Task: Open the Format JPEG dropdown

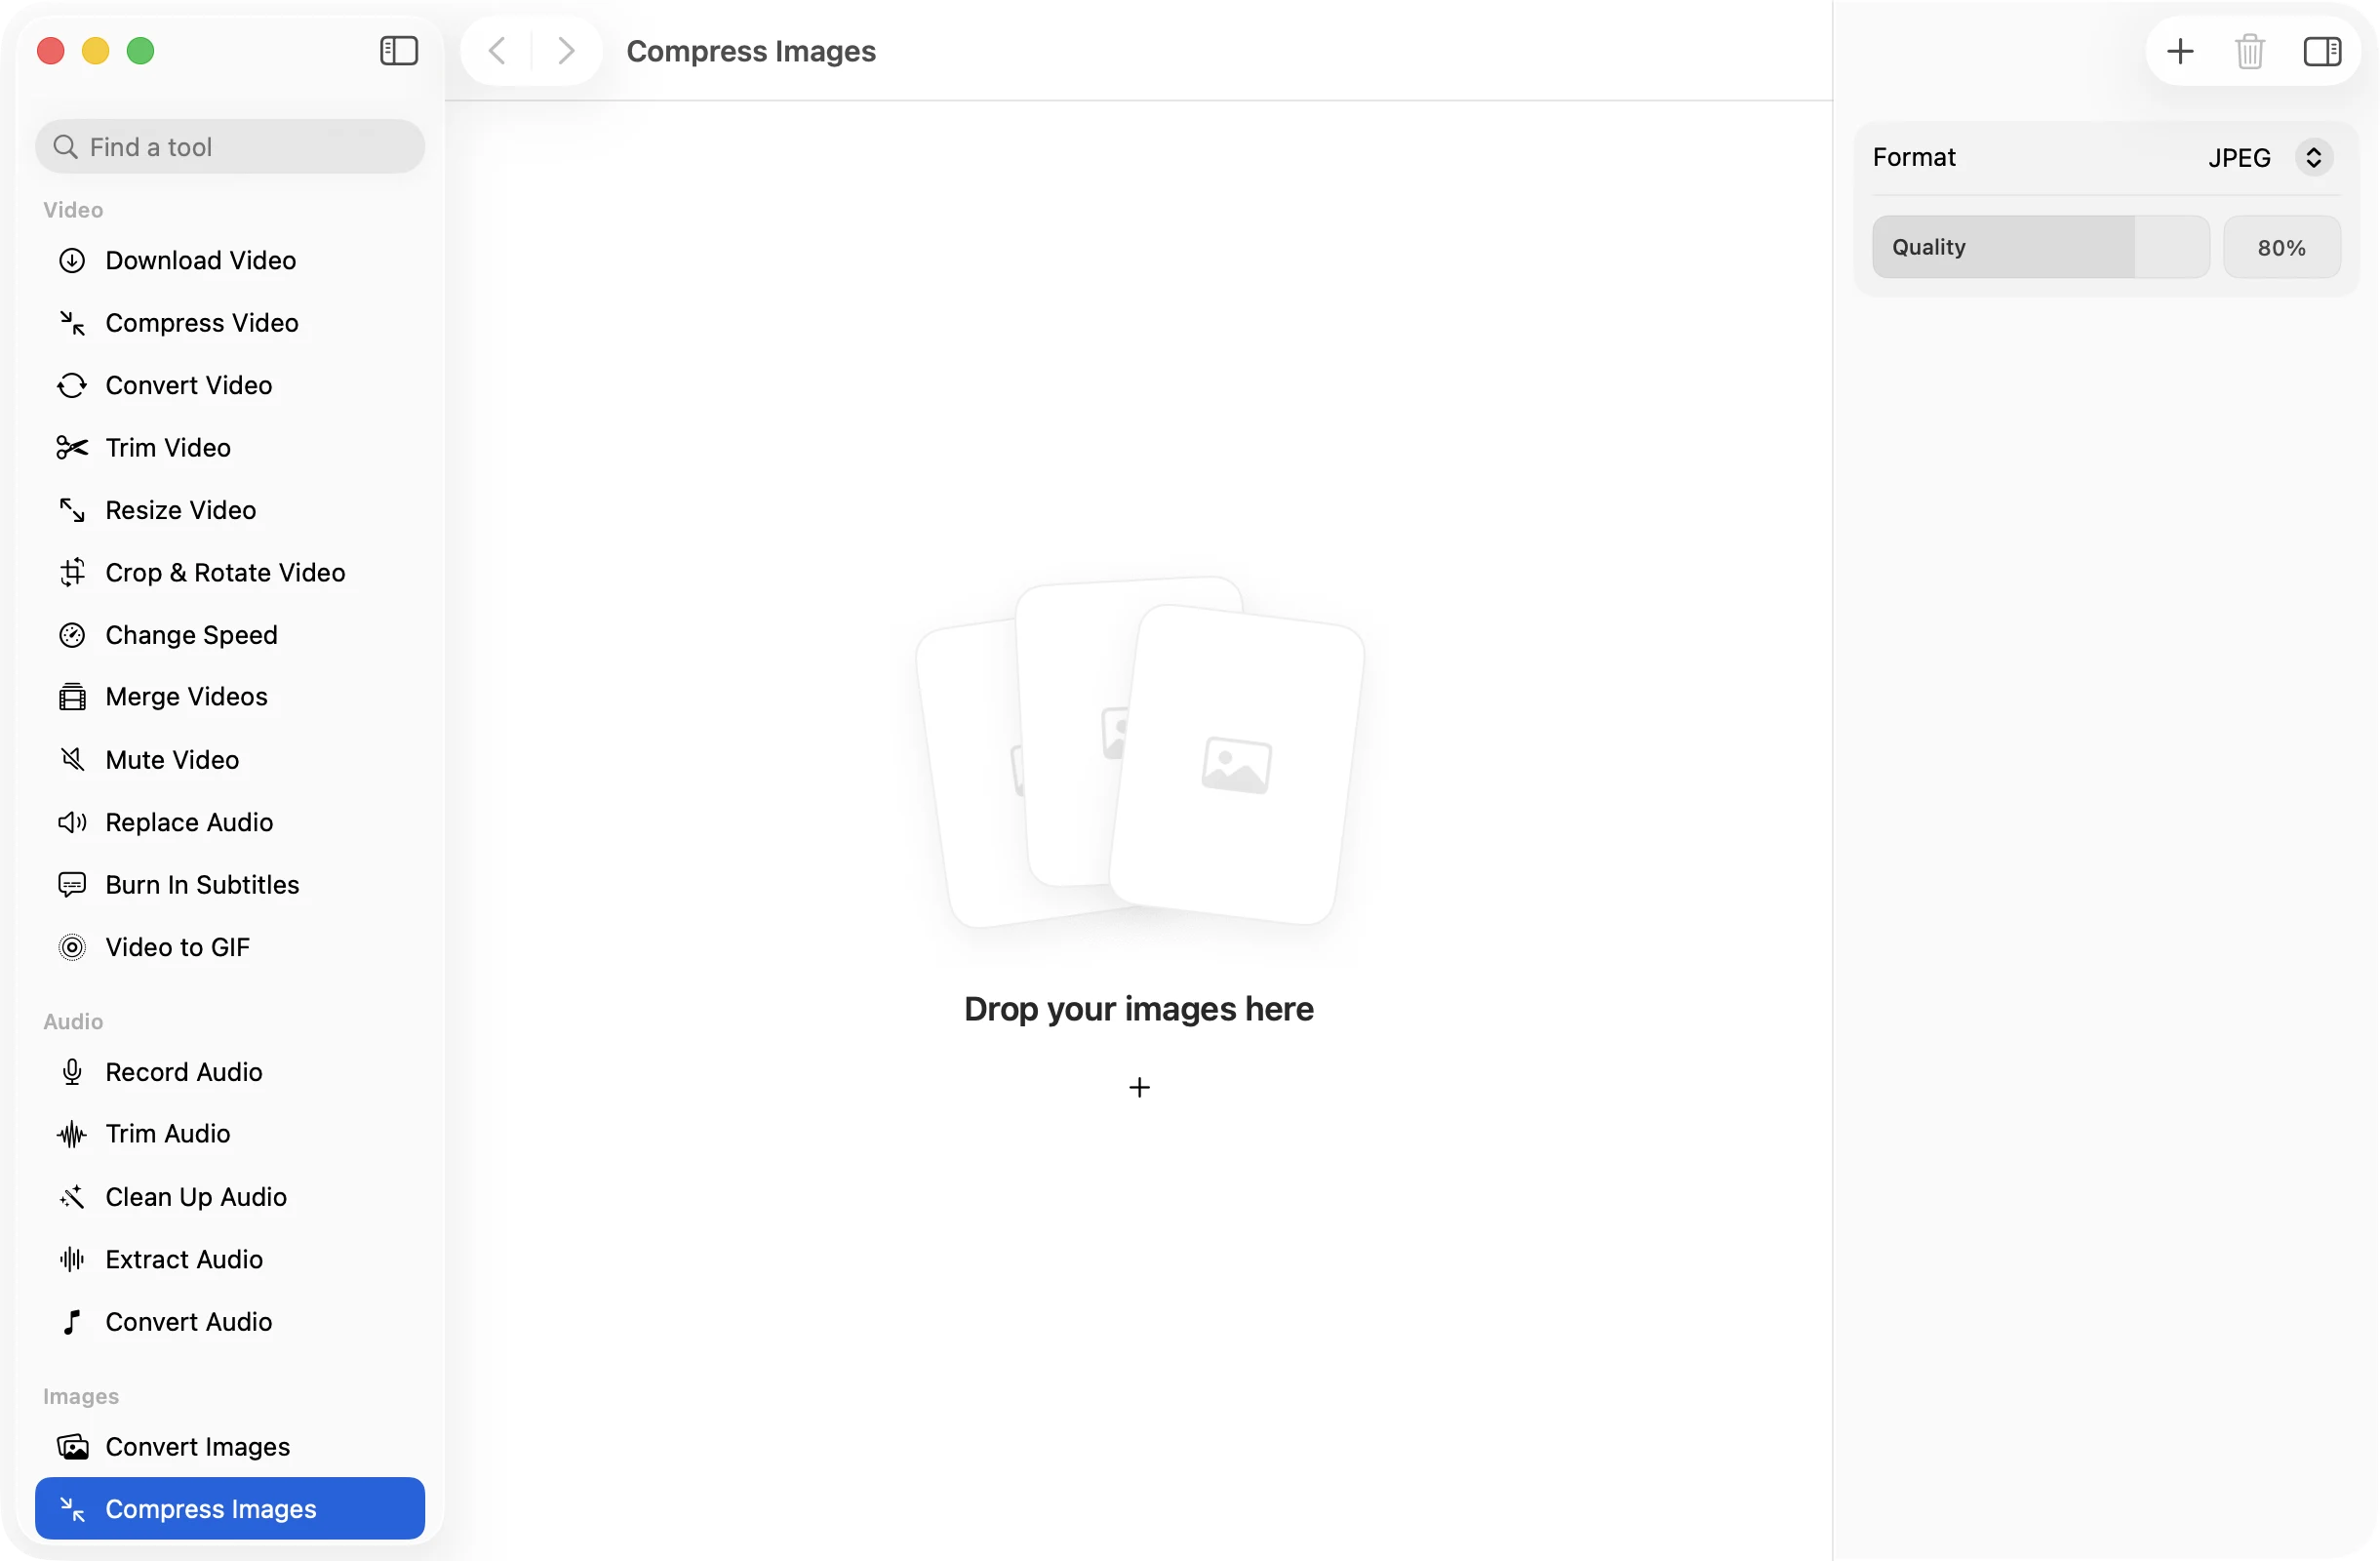Action: [2270, 157]
